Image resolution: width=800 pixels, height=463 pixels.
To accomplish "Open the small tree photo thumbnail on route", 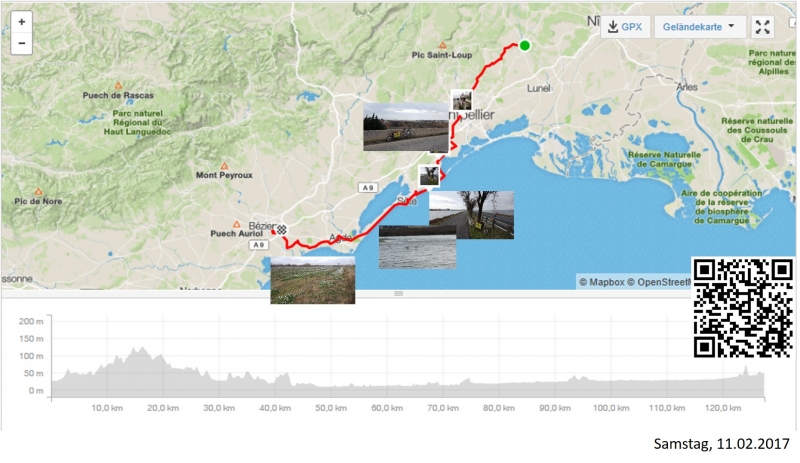I will pyautogui.click(x=429, y=176).
